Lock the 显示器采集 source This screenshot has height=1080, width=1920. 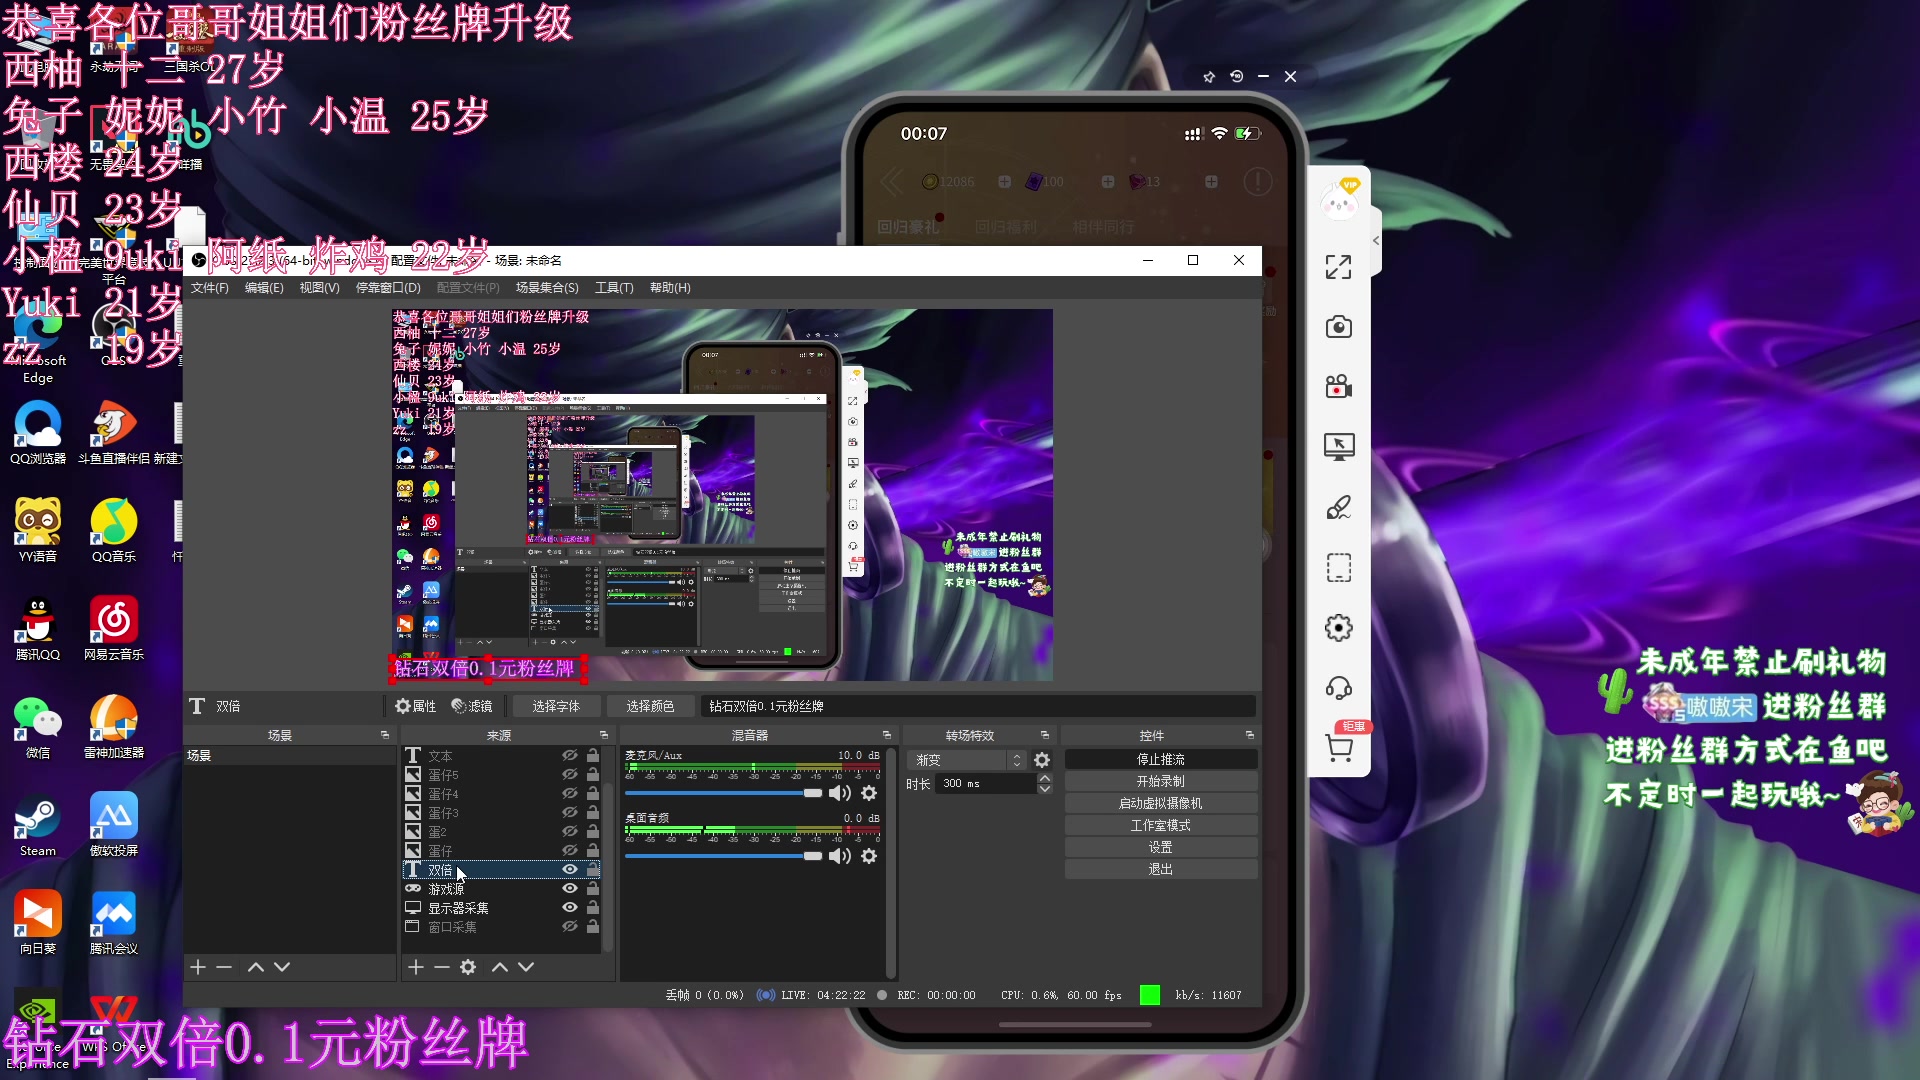pos(592,907)
